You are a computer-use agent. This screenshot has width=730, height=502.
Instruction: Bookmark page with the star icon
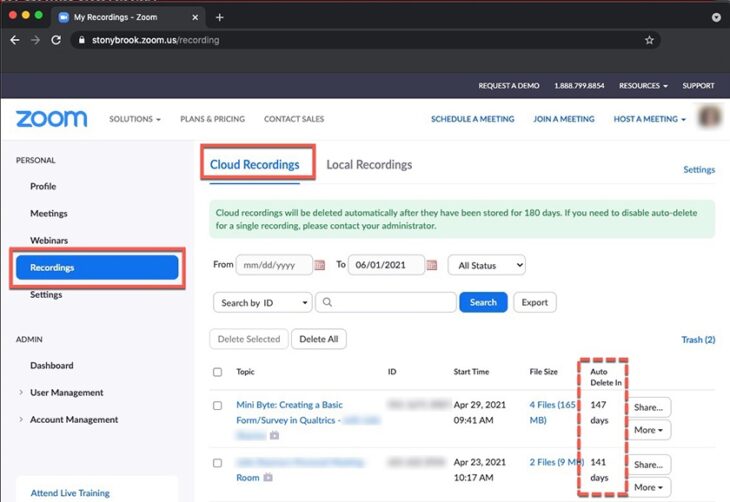(x=649, y=40)
